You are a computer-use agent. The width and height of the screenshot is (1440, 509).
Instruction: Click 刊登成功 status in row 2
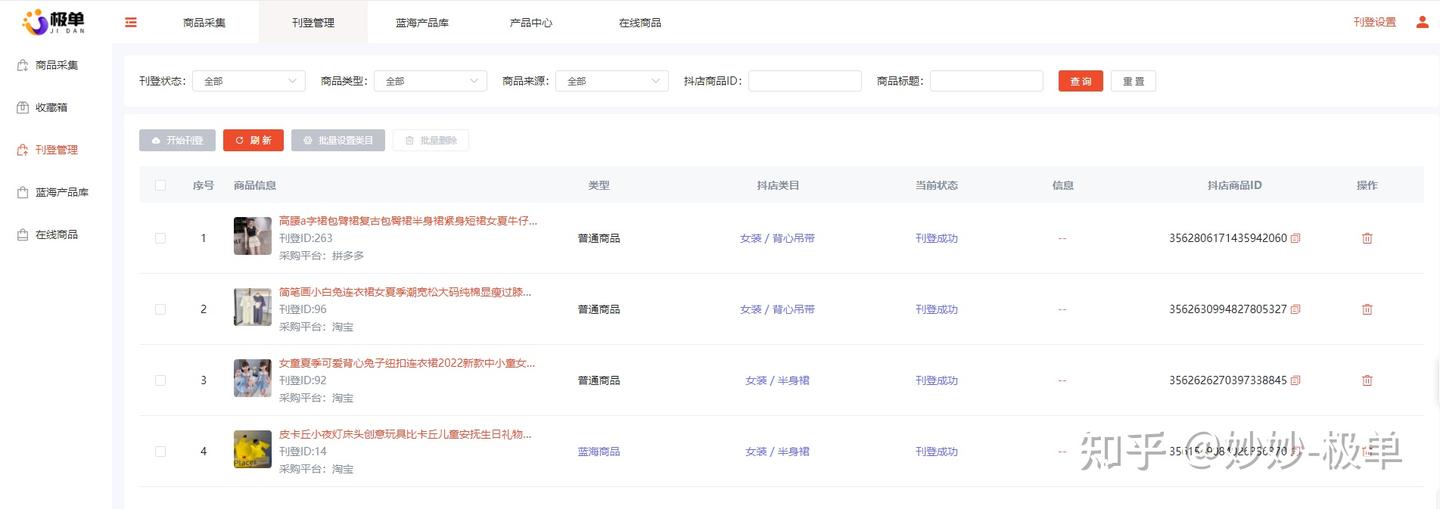pos(936,309)
